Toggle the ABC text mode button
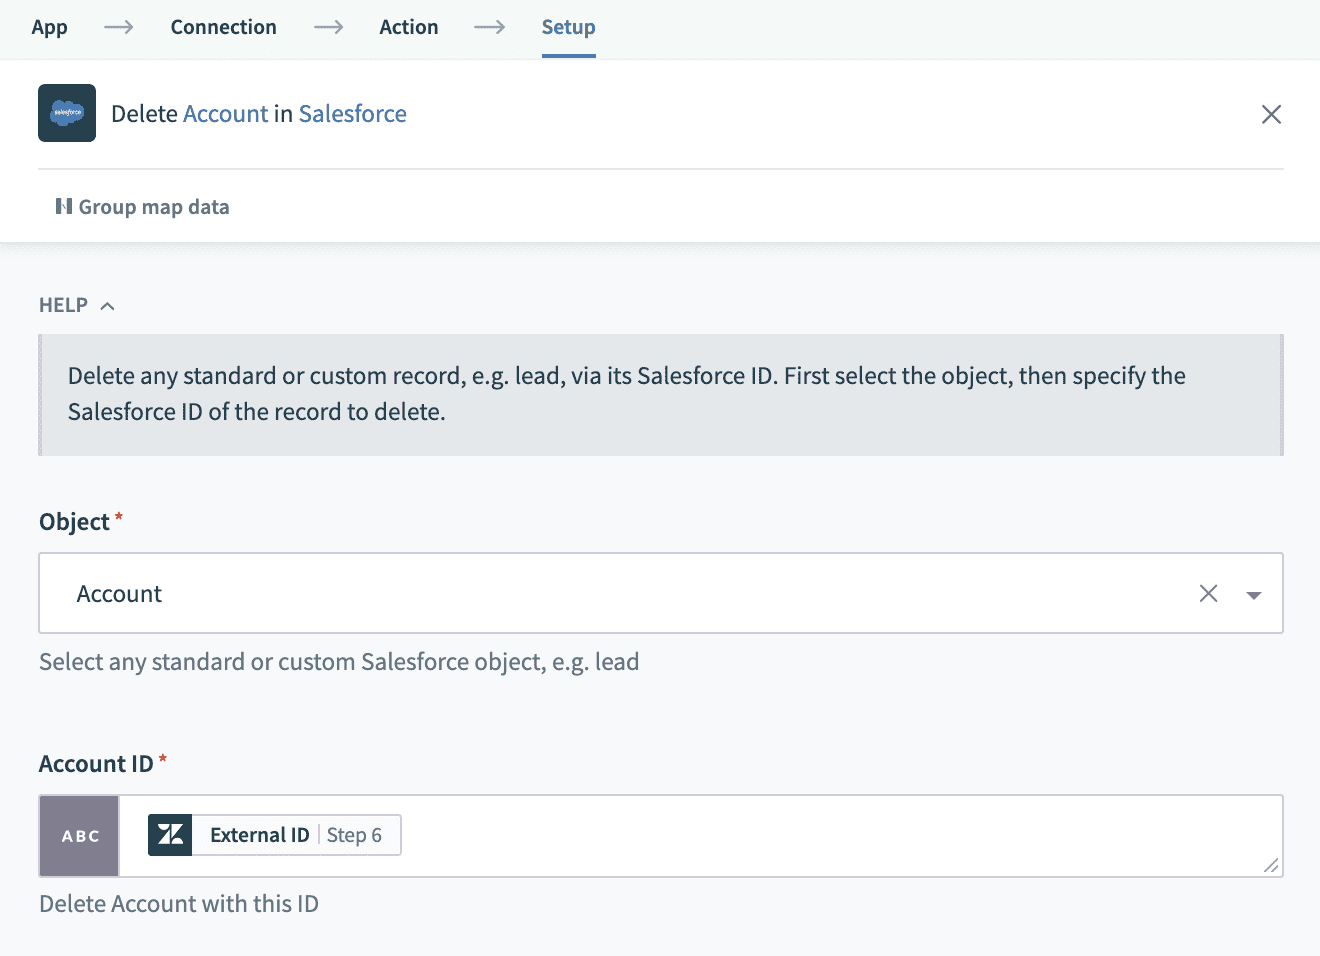1320x956 pixels. tap(80, 836)
